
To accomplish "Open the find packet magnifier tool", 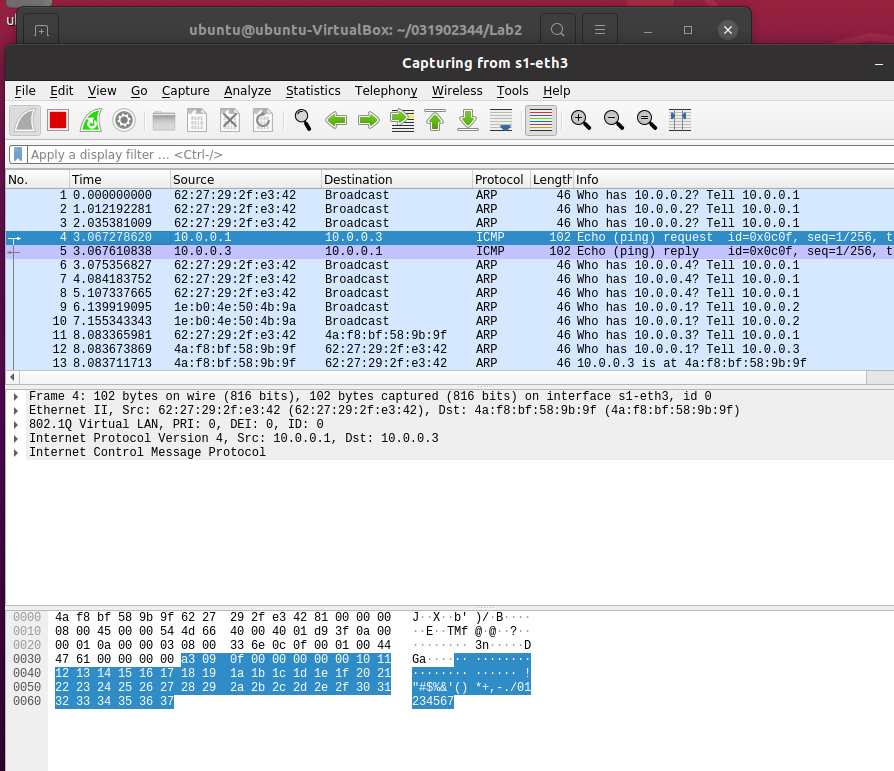I will 303,120.
